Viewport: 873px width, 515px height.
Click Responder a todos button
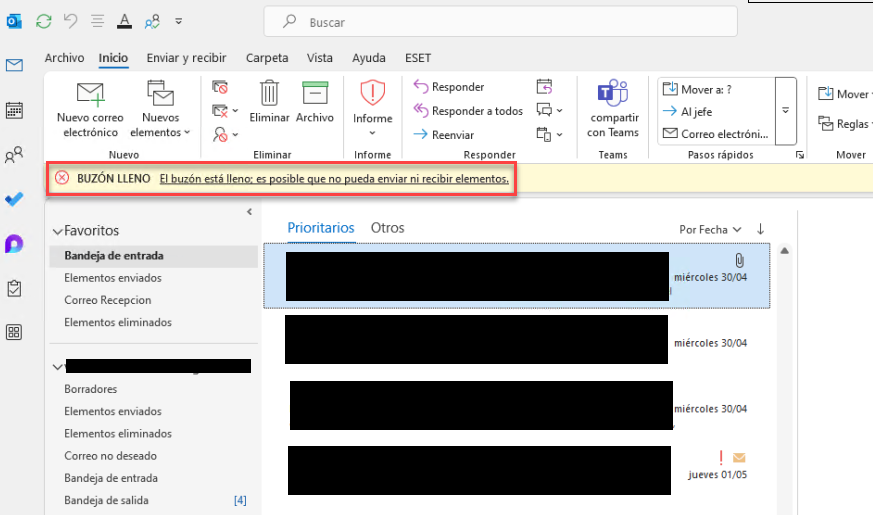[x=468, y=111]
